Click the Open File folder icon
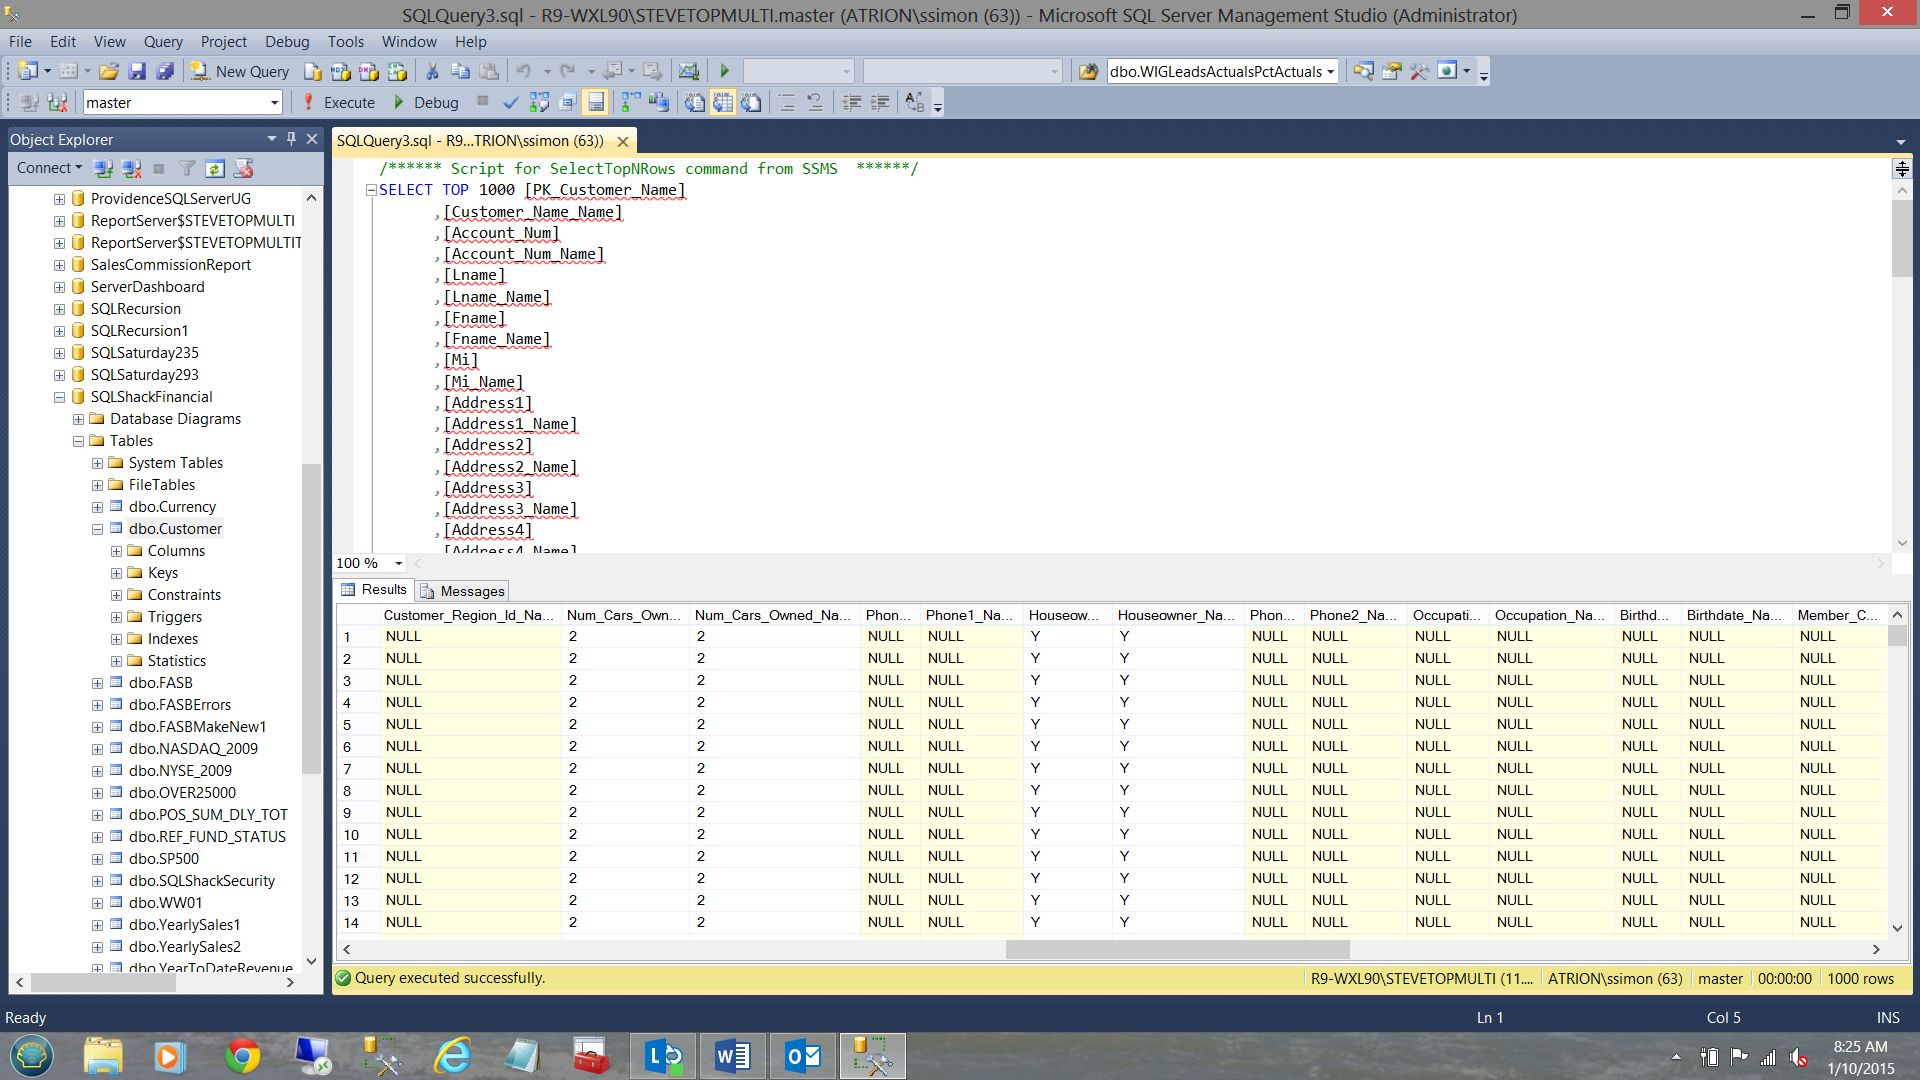The image size is (1920, 1080). pos(109,71)
